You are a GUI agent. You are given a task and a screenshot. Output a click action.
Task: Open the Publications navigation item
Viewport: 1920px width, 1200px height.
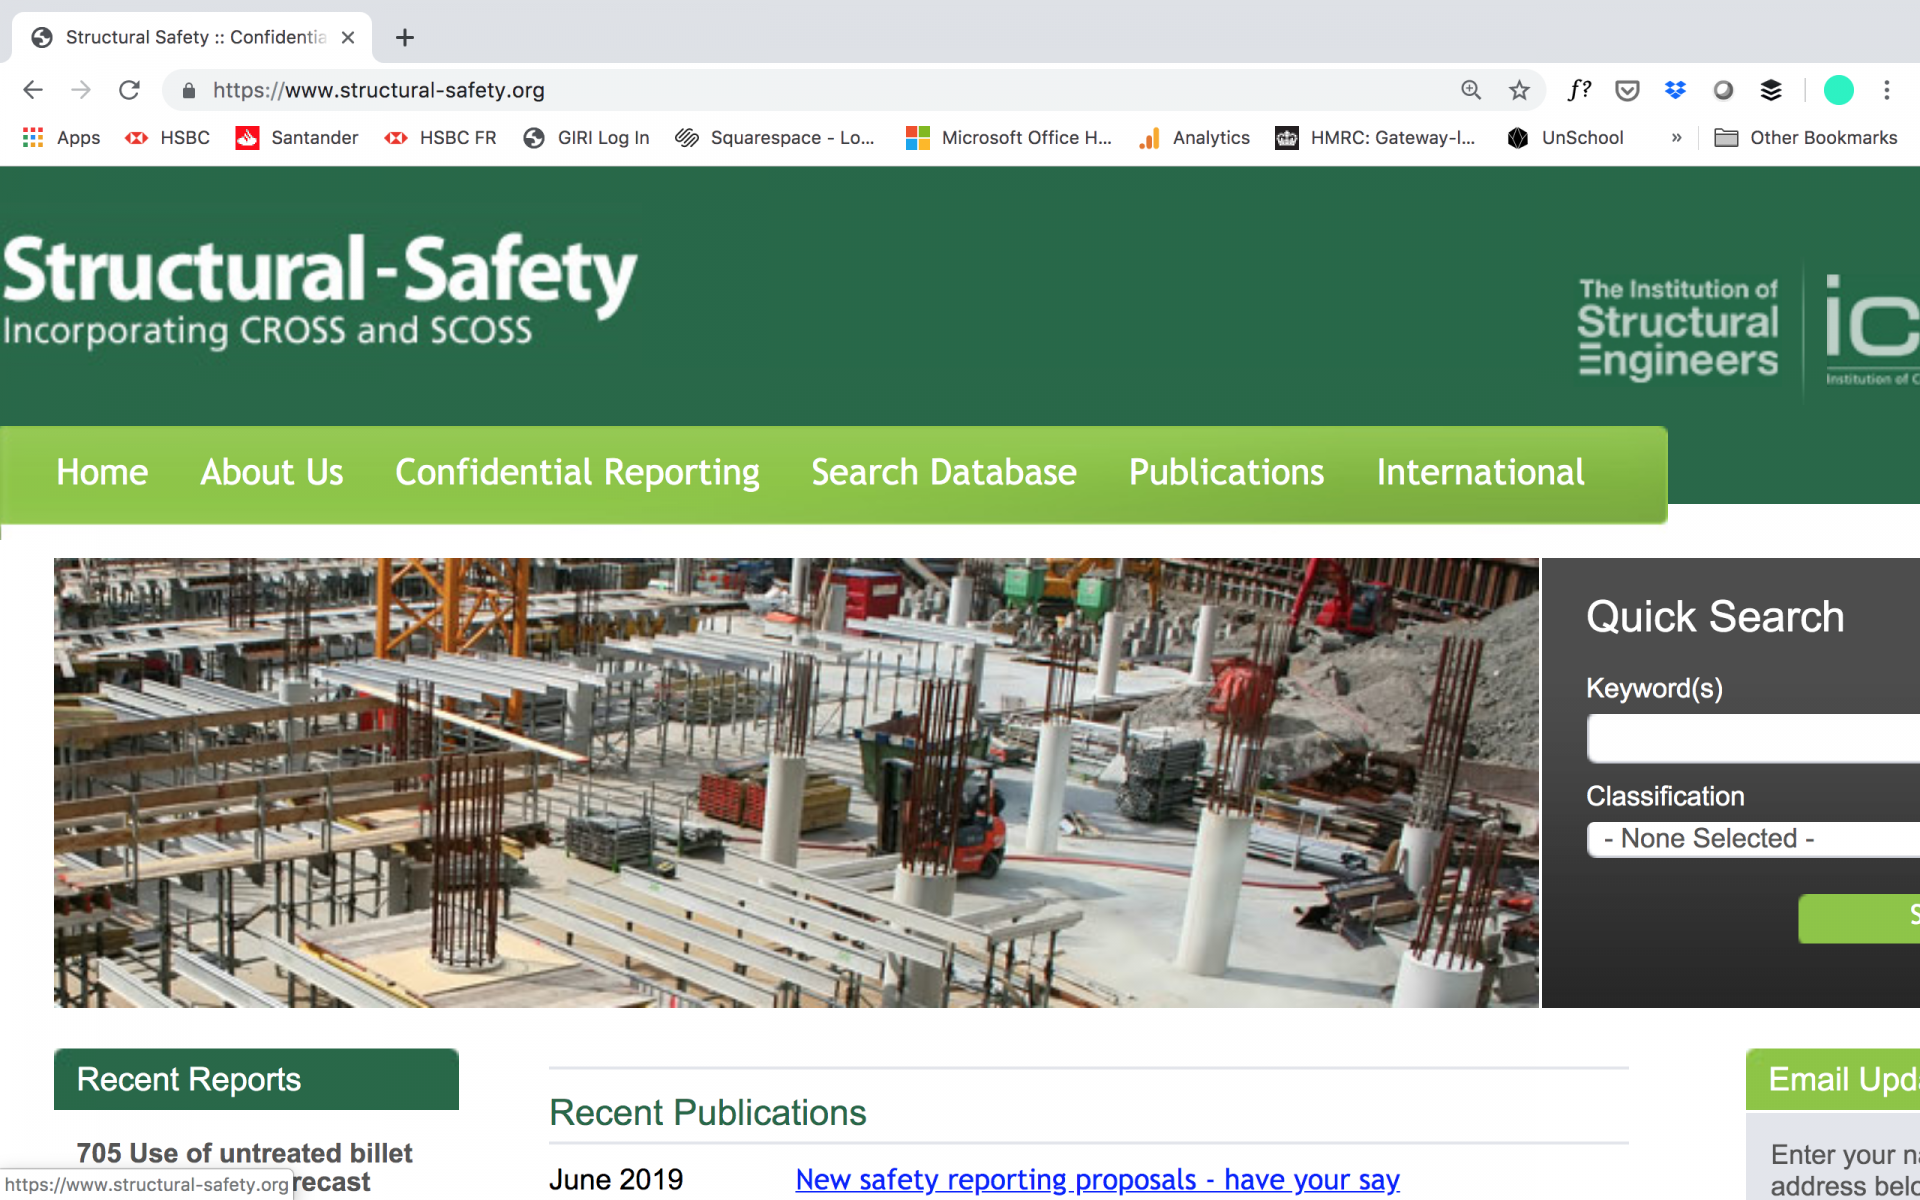pos(1226,472)
